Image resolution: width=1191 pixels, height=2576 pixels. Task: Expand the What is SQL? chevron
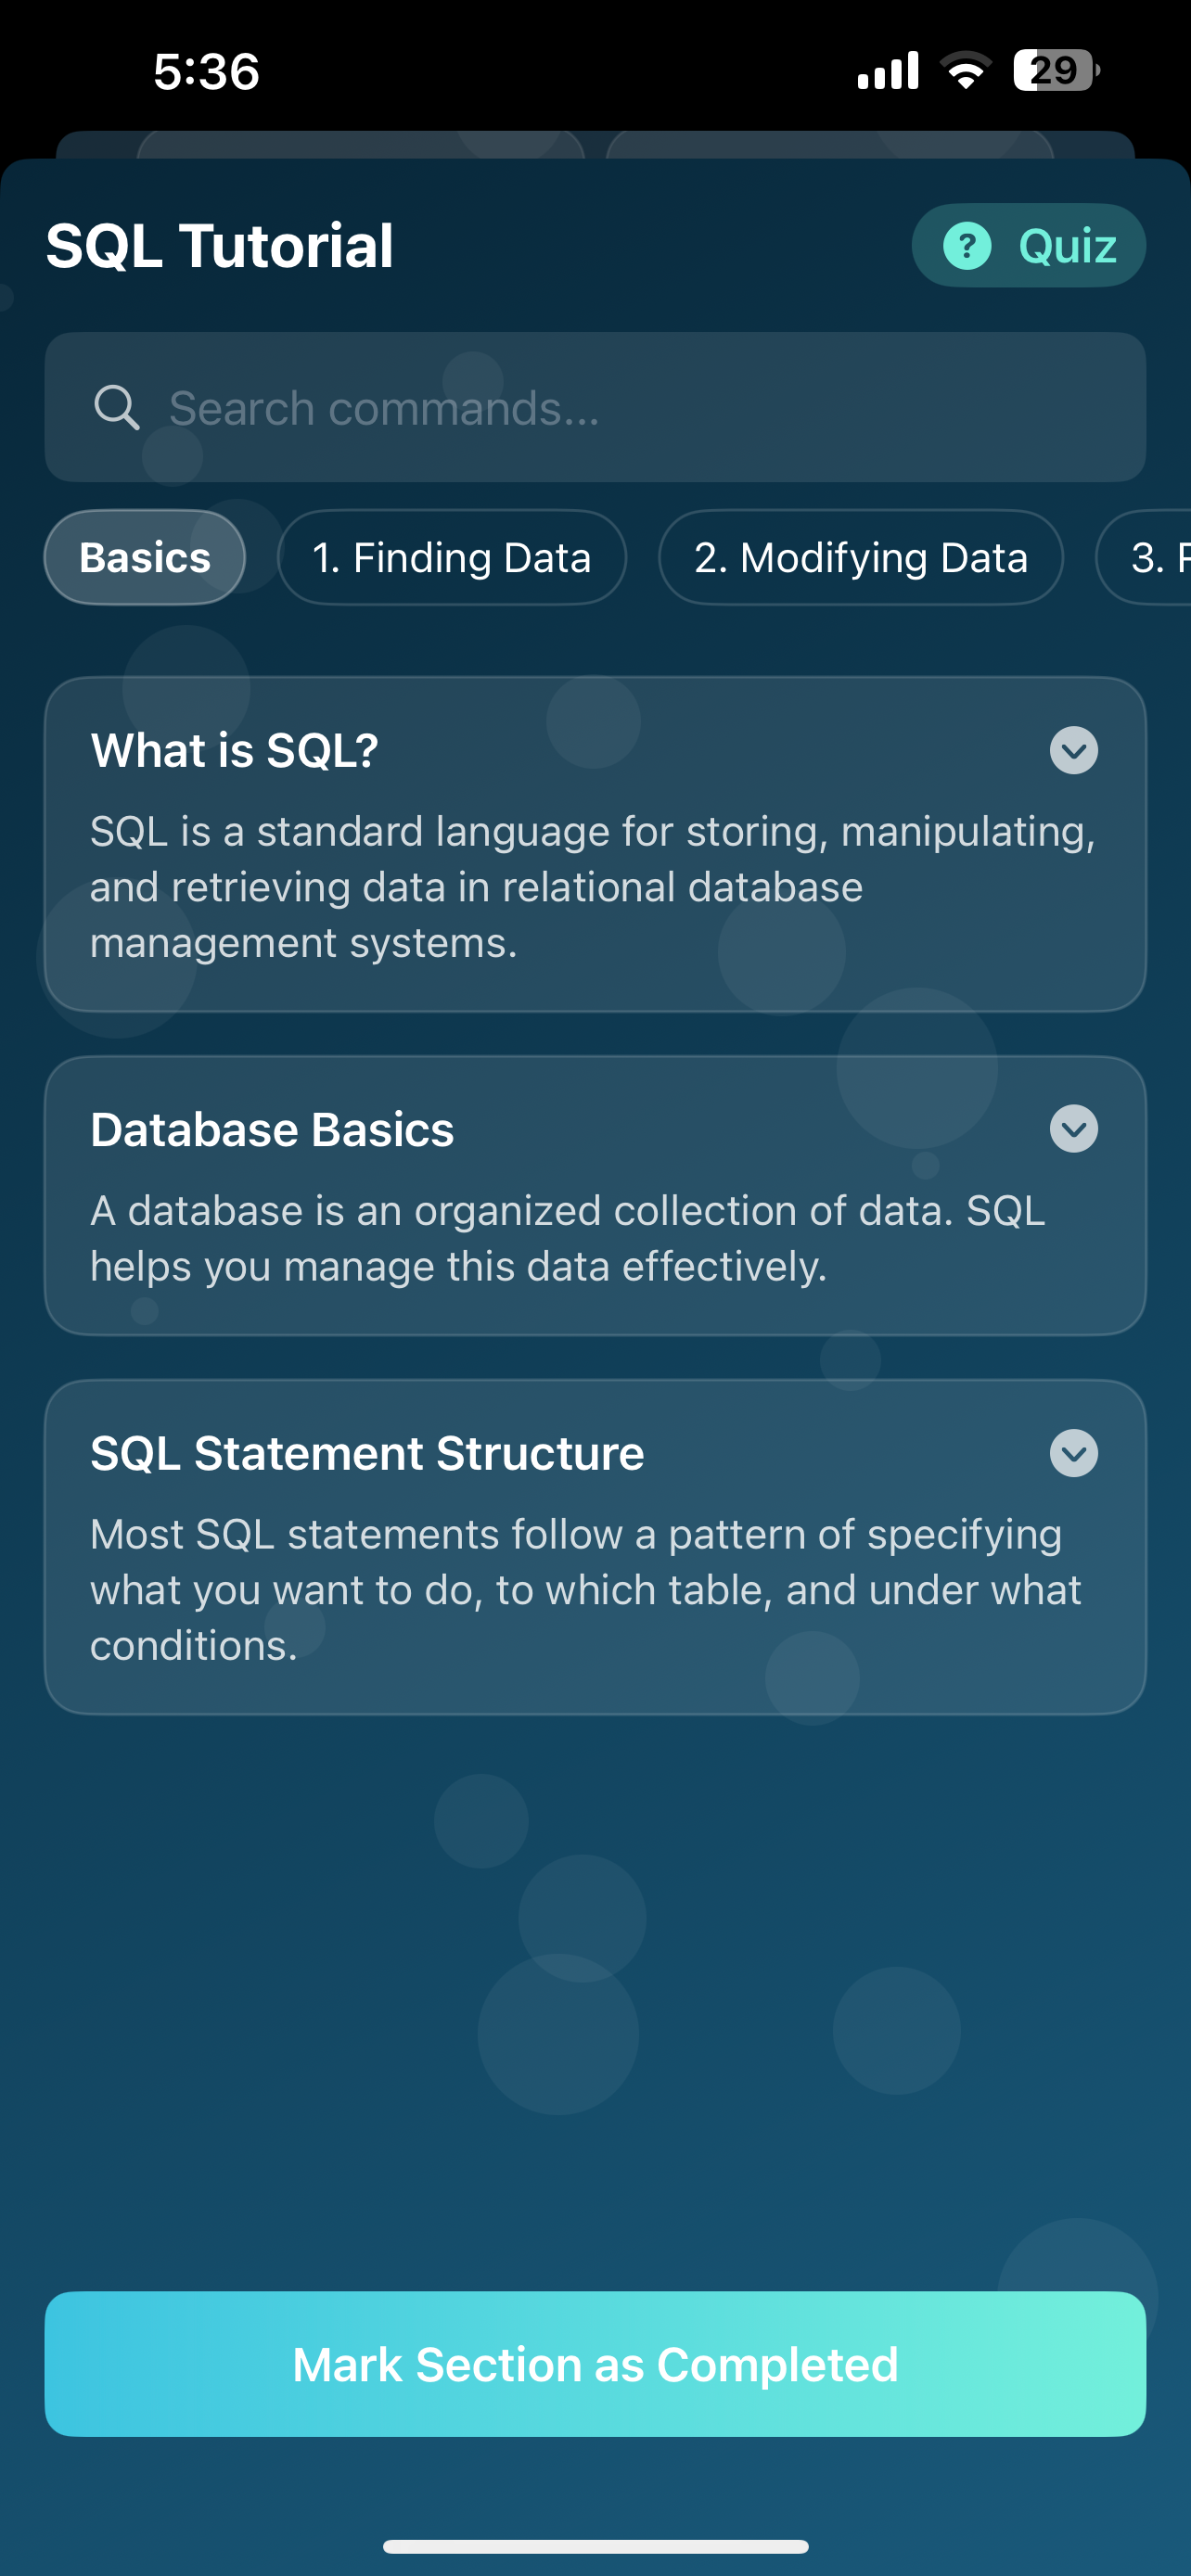click(x=1073, y=750)
